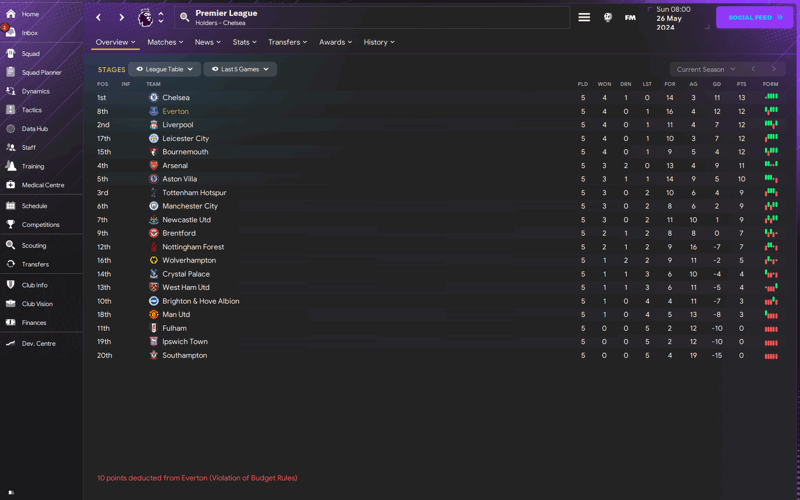800x500 pixels.
Task: Click the Finances sidebar icon
Action: 11,323
